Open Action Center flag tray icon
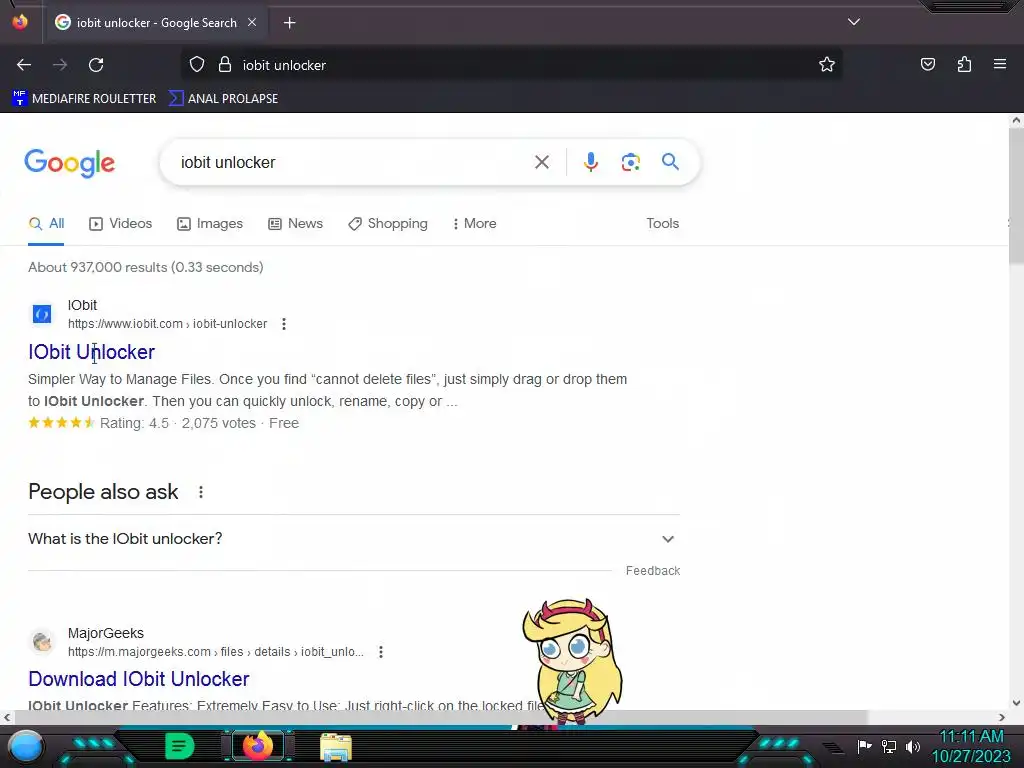Image resolution: width=1024 pixels, height=768 pixels. [864, 746]
